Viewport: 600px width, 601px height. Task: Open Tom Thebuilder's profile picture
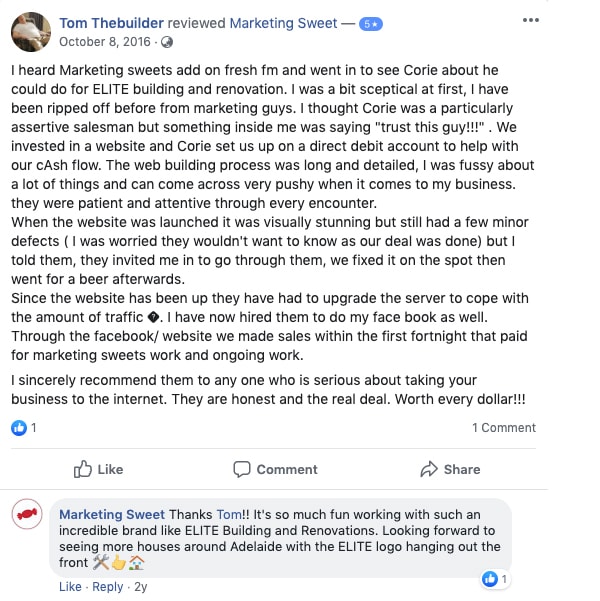[x=31, y=32]
